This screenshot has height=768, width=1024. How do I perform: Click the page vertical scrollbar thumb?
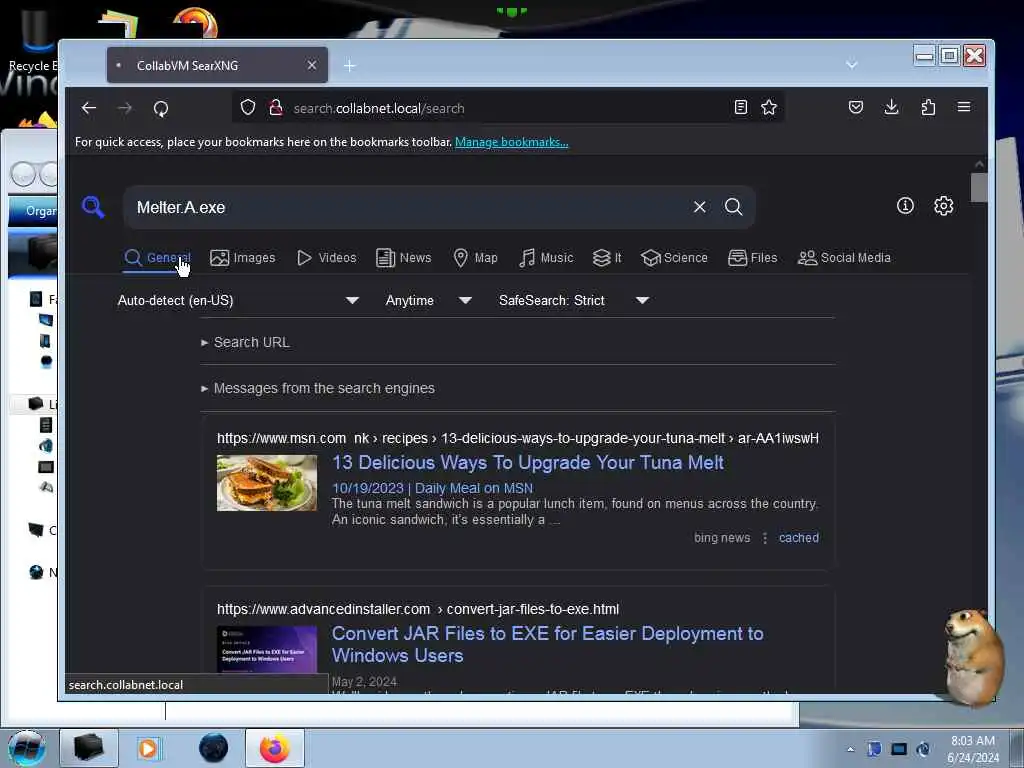point(979,188)
